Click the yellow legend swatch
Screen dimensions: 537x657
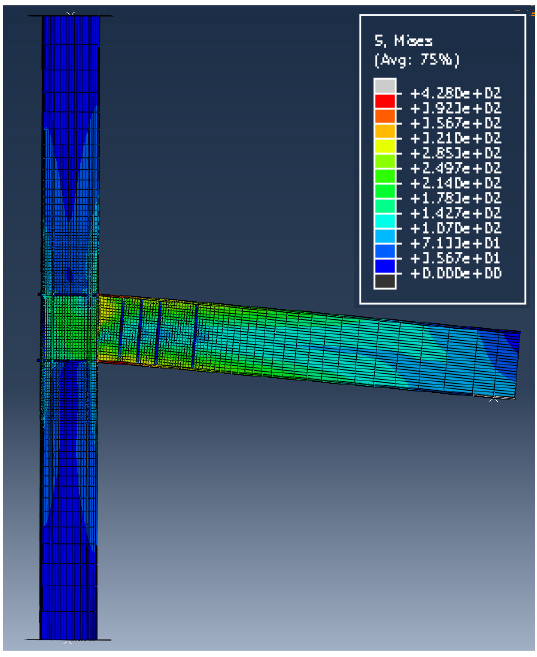coord(385,146)
